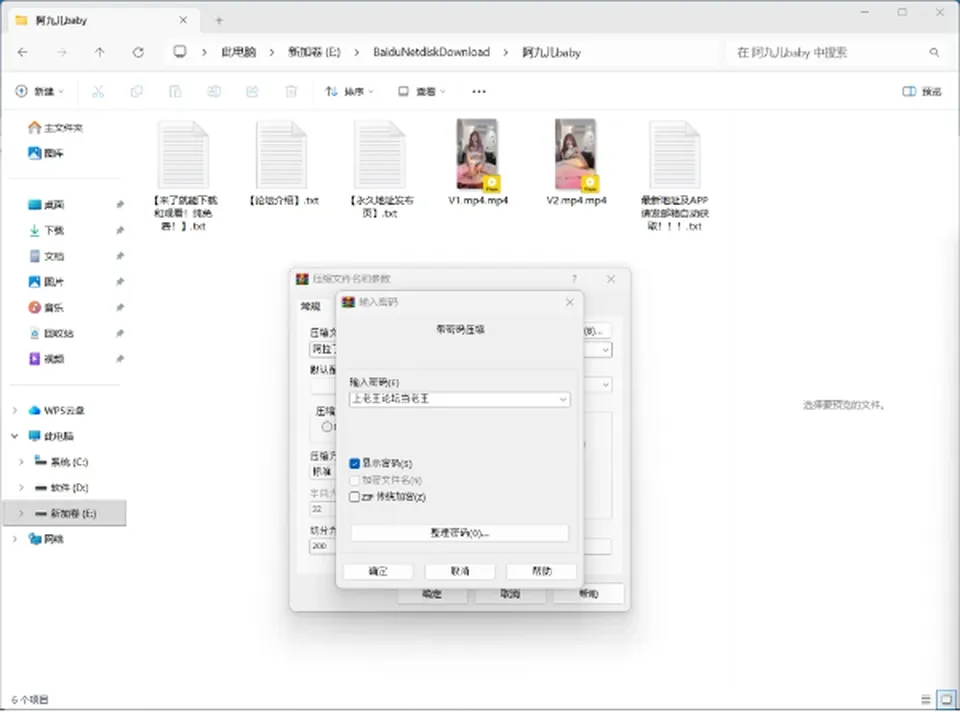Open the 新建 dropdown in Explorer toolbar
The image size is (960, 712).
pos(40,92)
